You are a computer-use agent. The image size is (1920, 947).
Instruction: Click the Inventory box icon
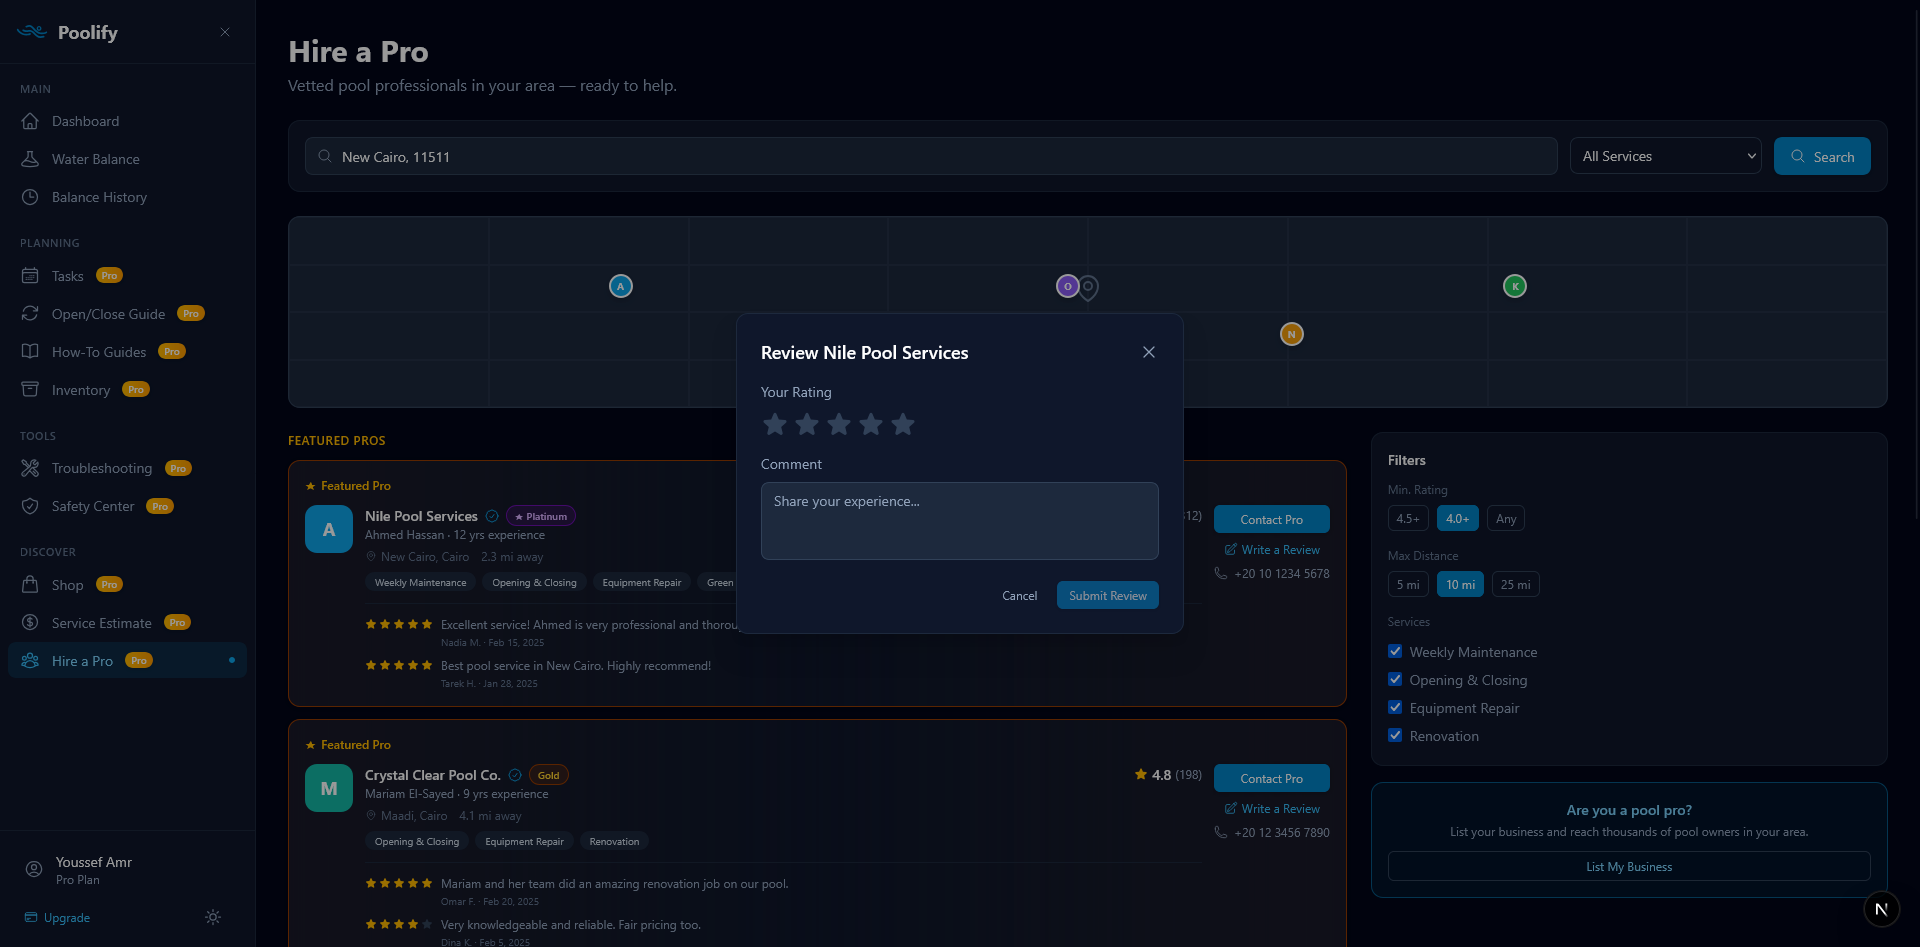click(30, 389)
